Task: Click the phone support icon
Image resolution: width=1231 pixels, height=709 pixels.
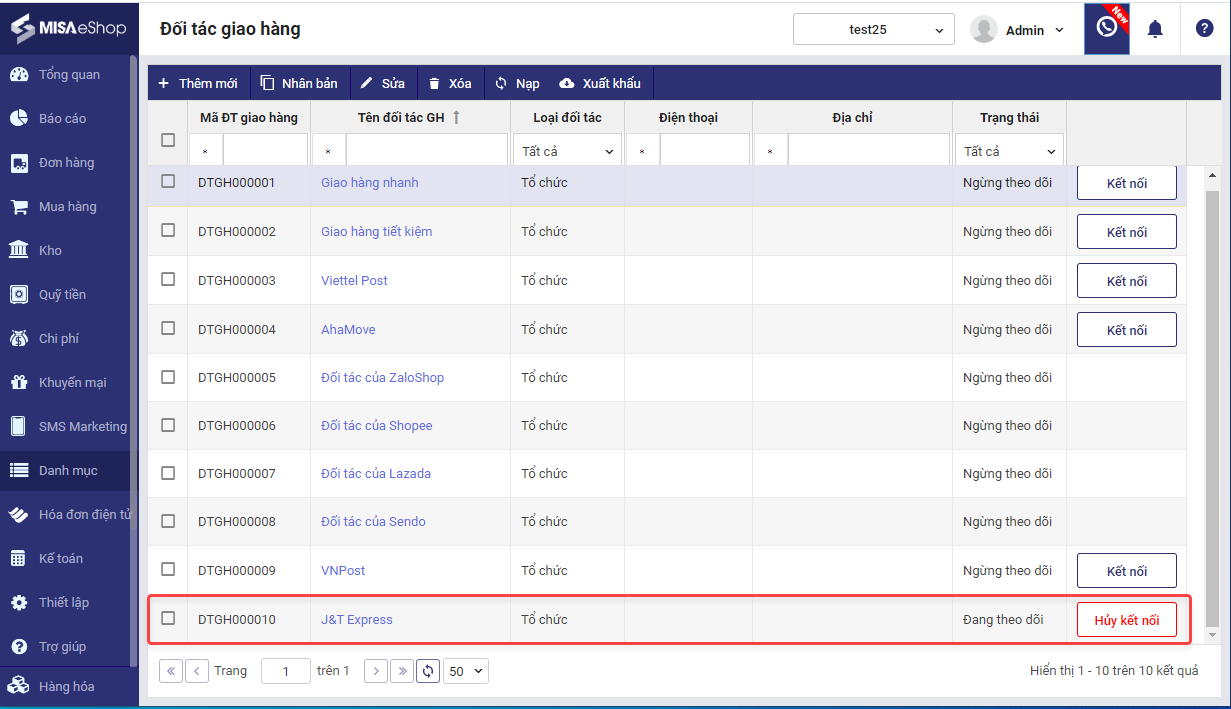Action: [1106, 28]
